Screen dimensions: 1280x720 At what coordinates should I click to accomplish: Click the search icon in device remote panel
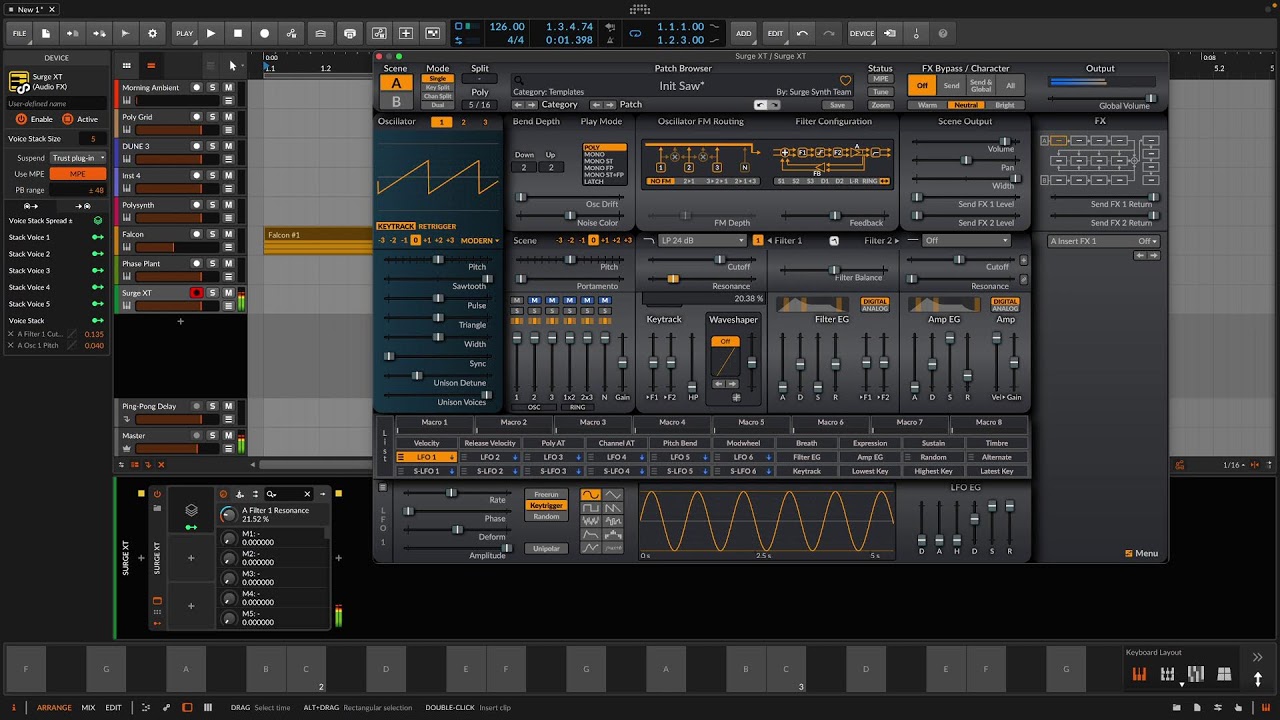pyautogui.click(x=271, y=494)
